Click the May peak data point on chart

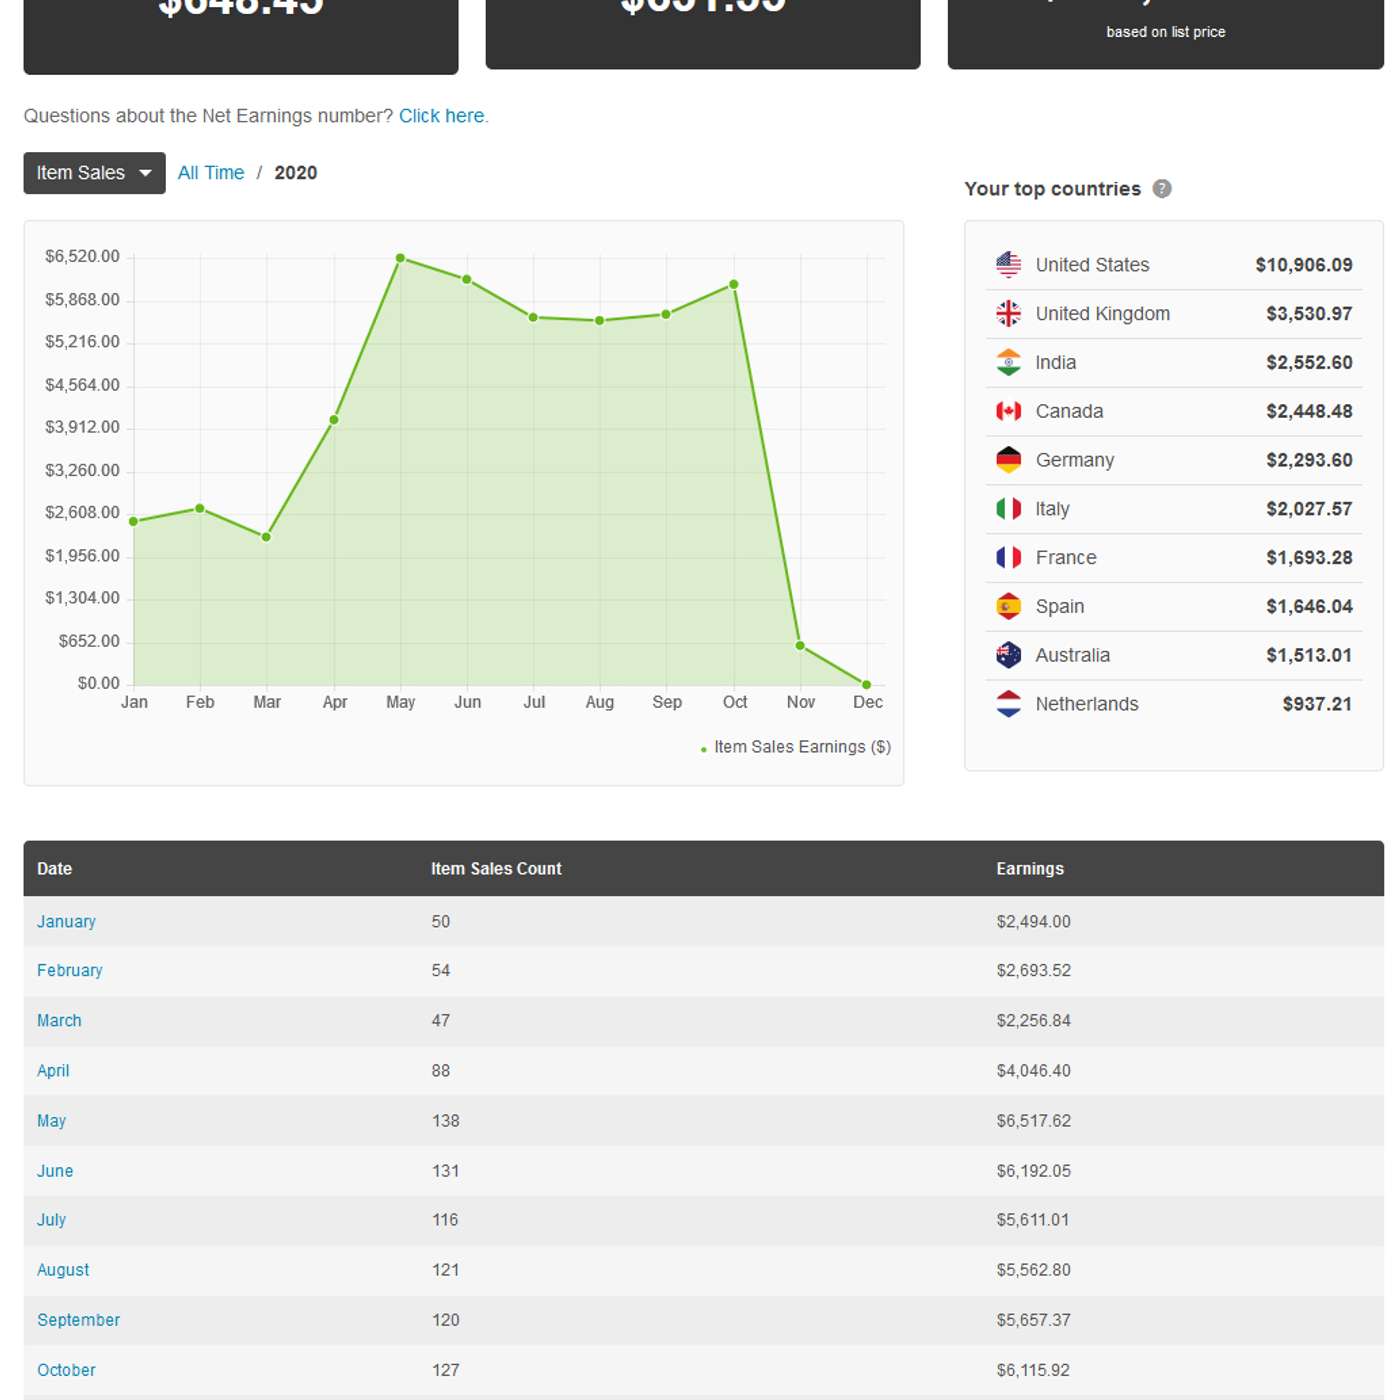[400, 258]
